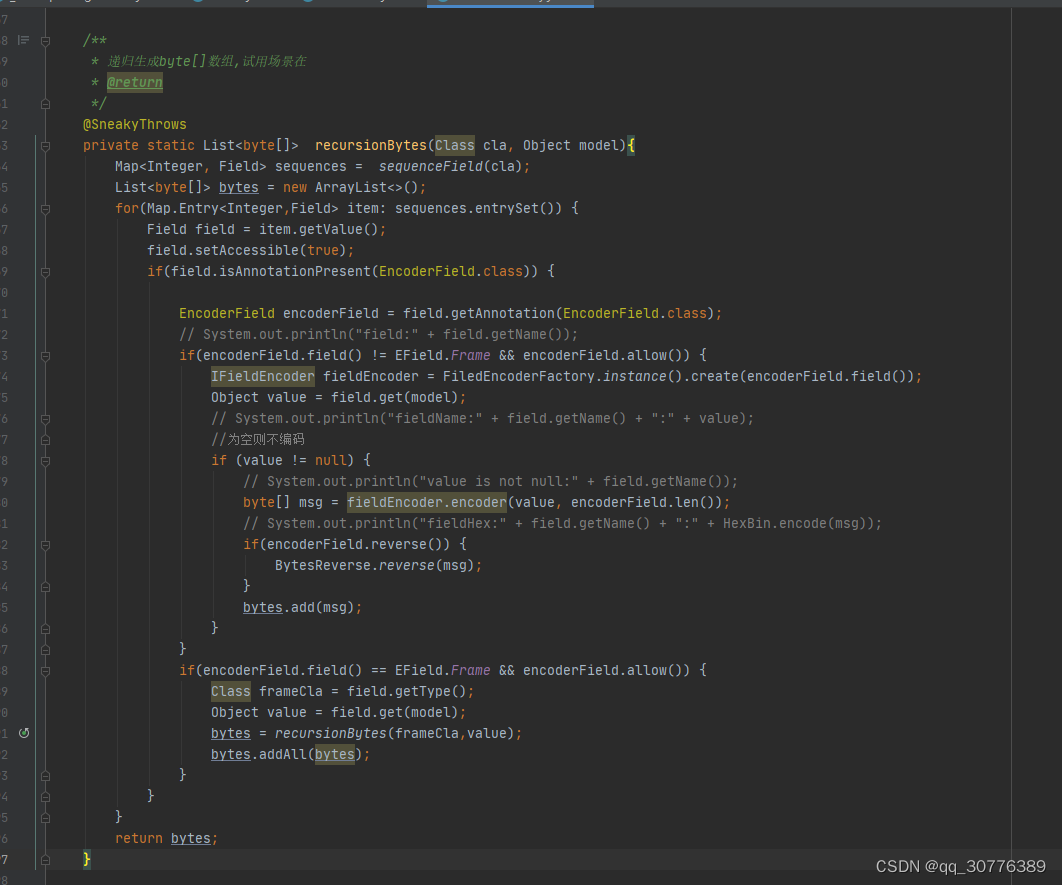Screen dimensions: 1062x885
Task: Click 'item.getValue()' call
Action: [x=318, y=230]
